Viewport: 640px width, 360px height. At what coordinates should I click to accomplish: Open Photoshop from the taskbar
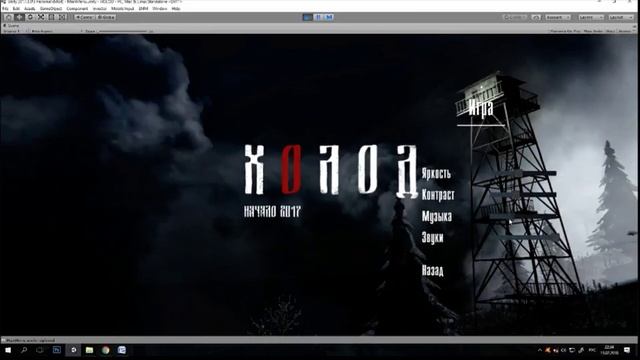(57, 350)
